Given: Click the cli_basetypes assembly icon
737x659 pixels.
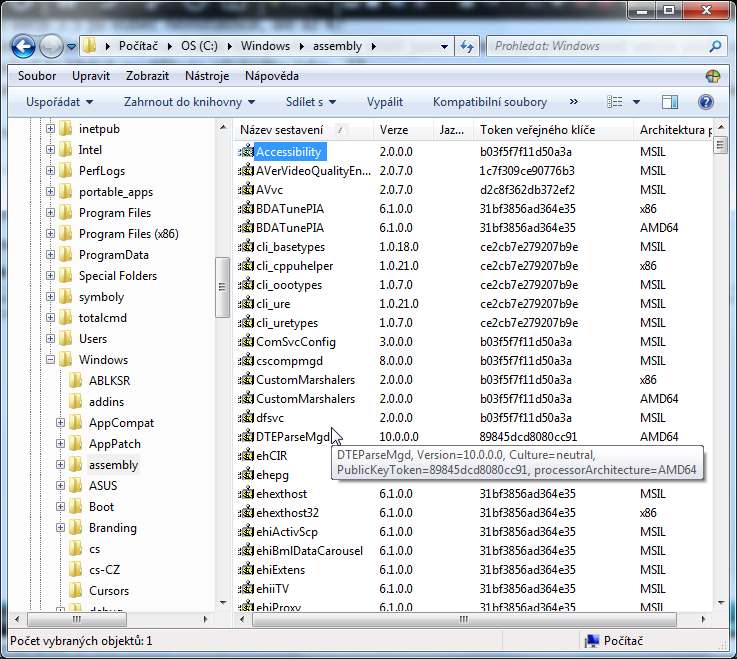Looking at the screenshot, I should 246,247.
